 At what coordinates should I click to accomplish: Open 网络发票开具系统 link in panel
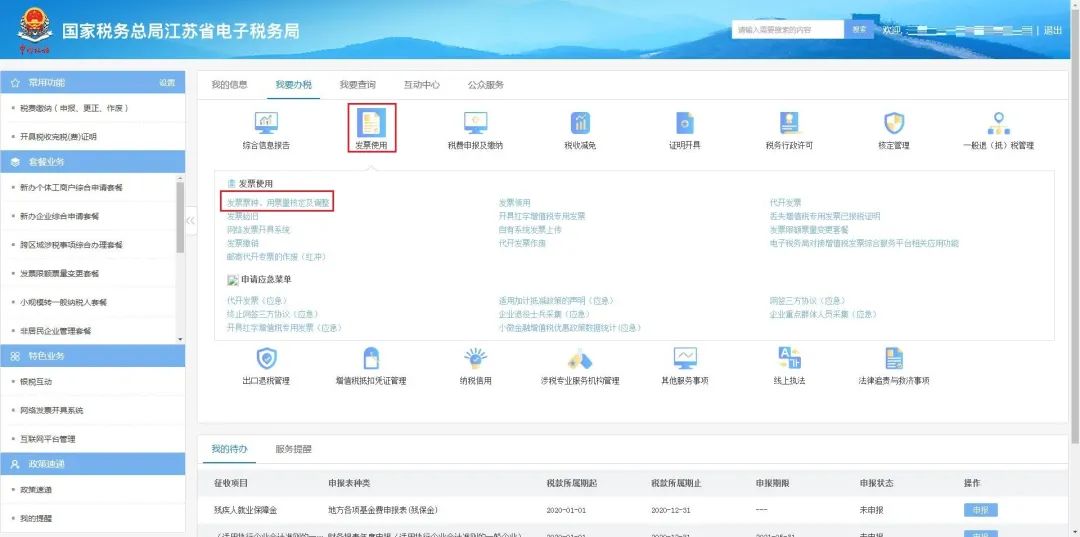258,229
